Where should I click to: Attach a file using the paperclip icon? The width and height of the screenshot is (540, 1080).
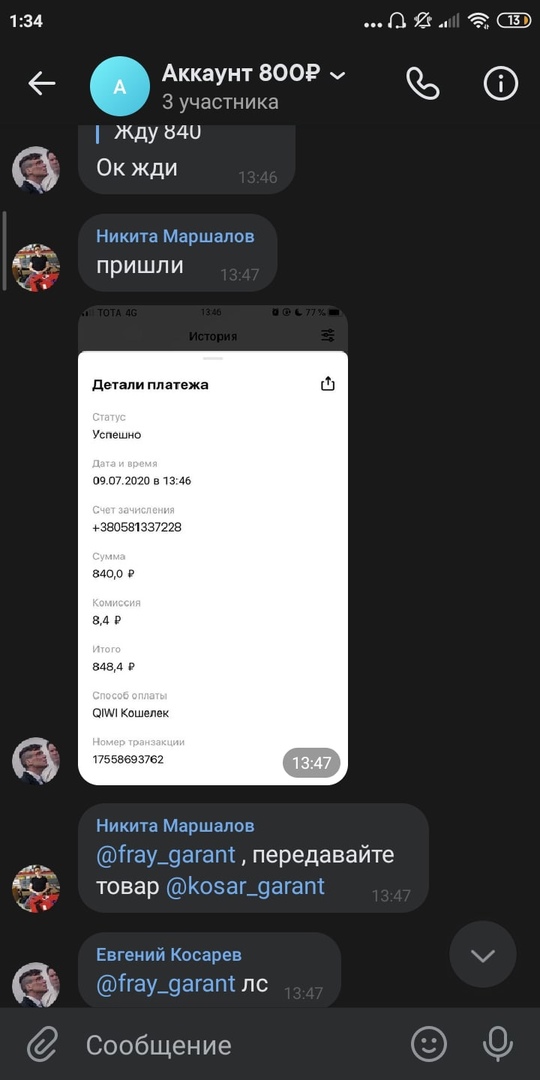pyautogui.click(x=41, y=1045)
